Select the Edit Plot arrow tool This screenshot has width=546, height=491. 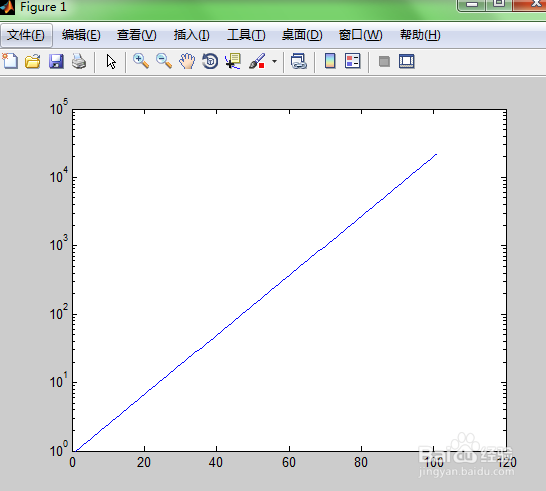click(111, 62)
